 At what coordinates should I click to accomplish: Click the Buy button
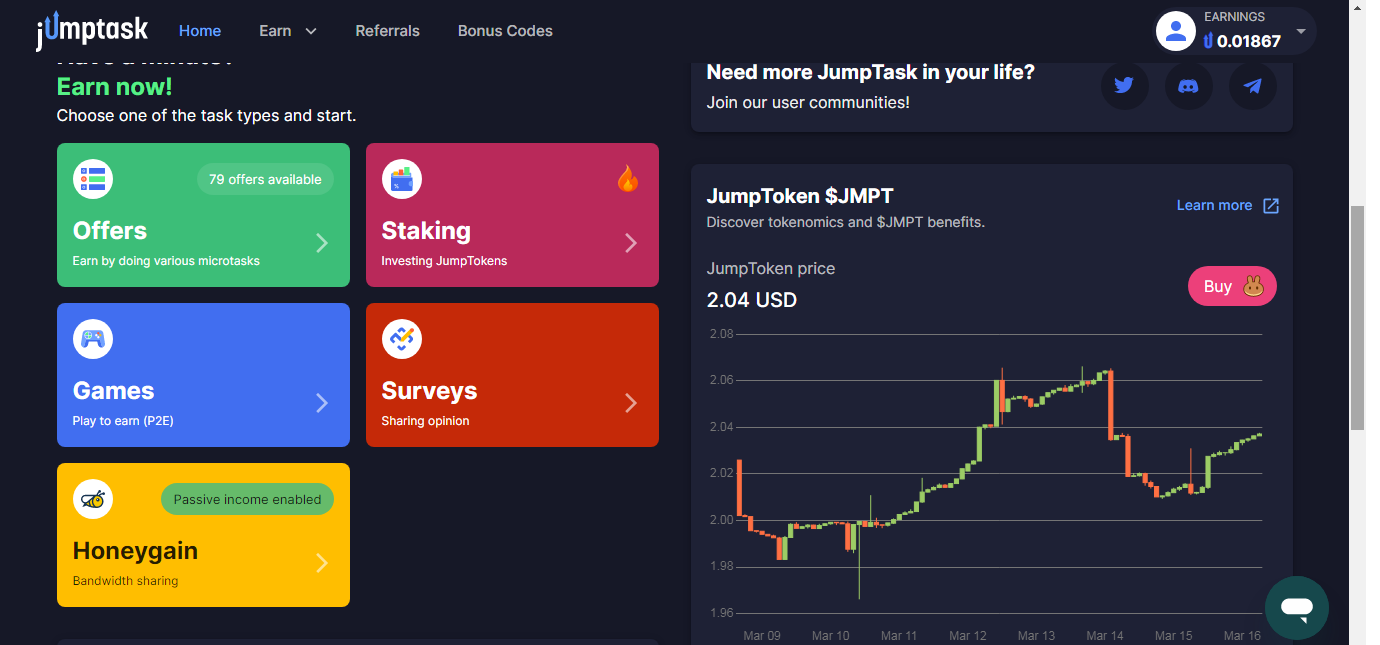click(1232, 287)
